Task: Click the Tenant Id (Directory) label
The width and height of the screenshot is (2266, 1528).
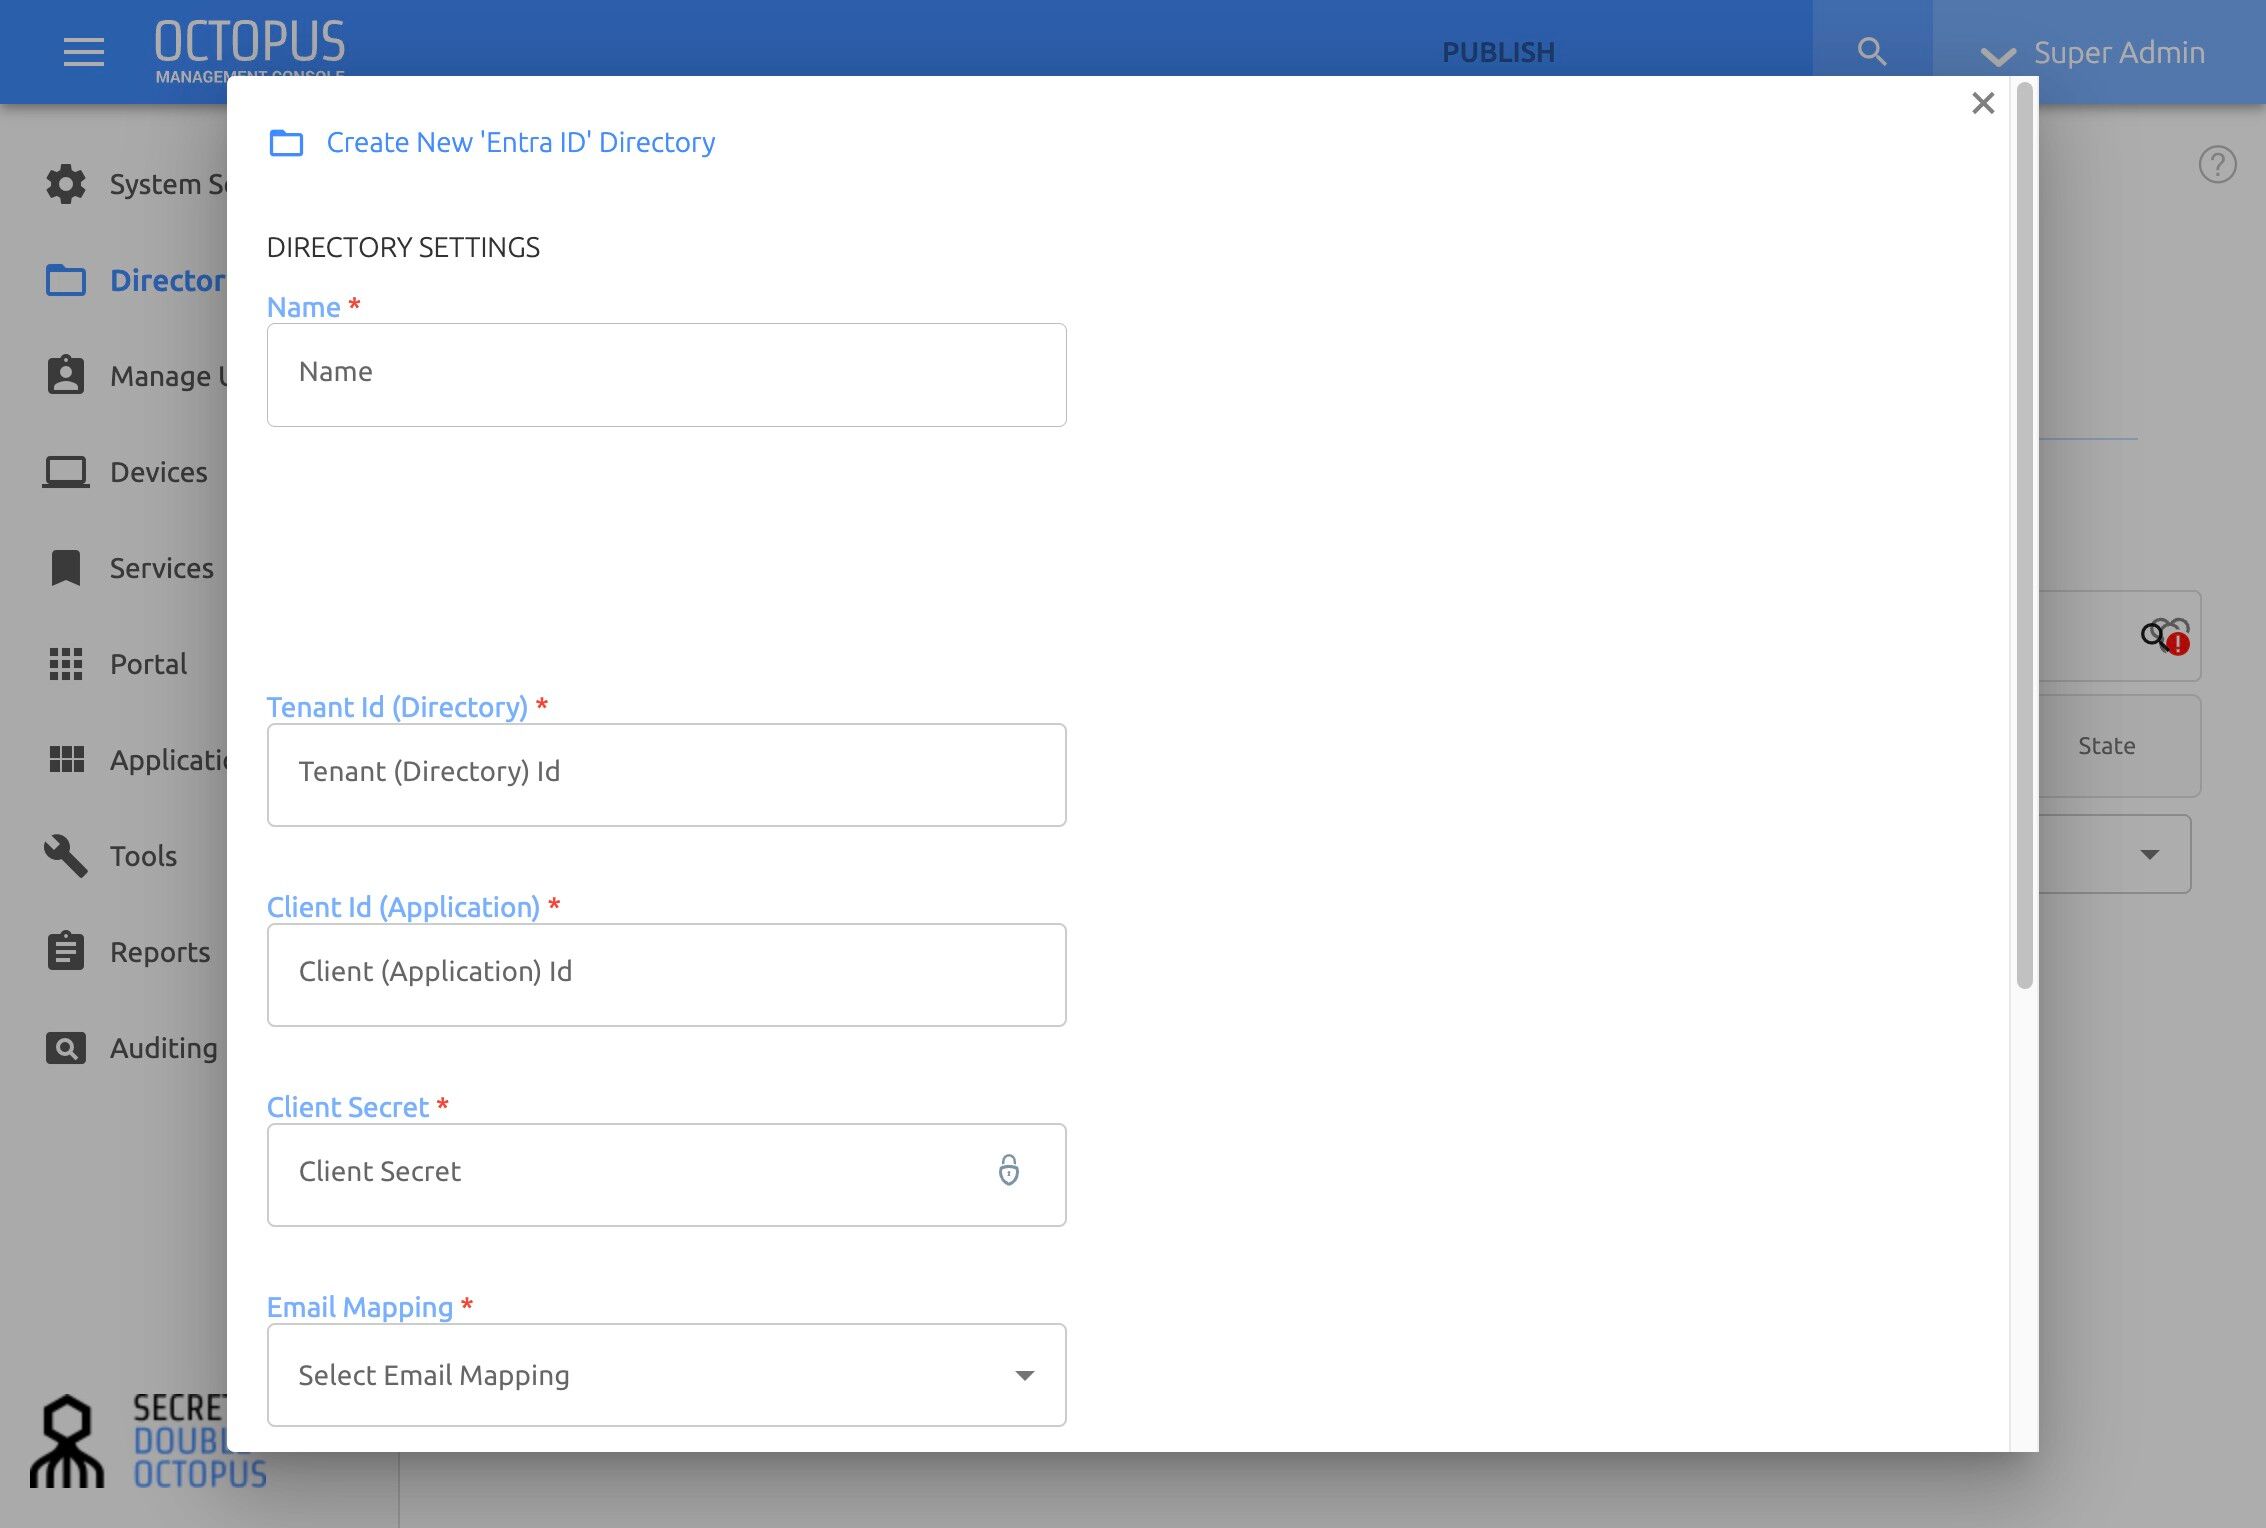Action: 397,707
